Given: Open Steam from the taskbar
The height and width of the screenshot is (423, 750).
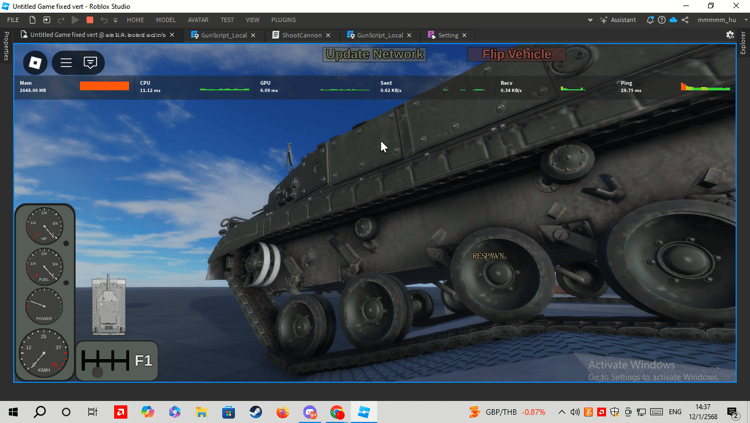Looking at the screenshot, I should pyautogui.click(x=255, y=412).
